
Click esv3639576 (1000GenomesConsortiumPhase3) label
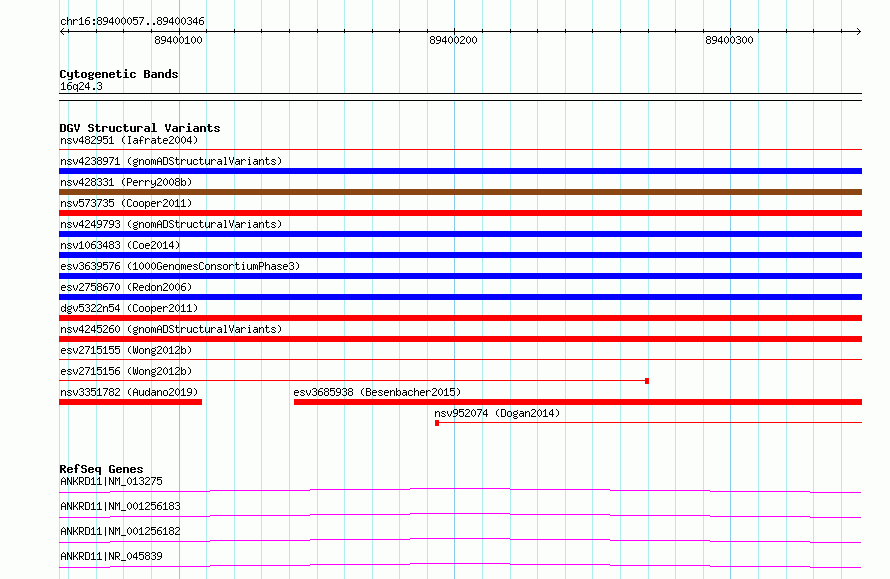pos(180,266)
